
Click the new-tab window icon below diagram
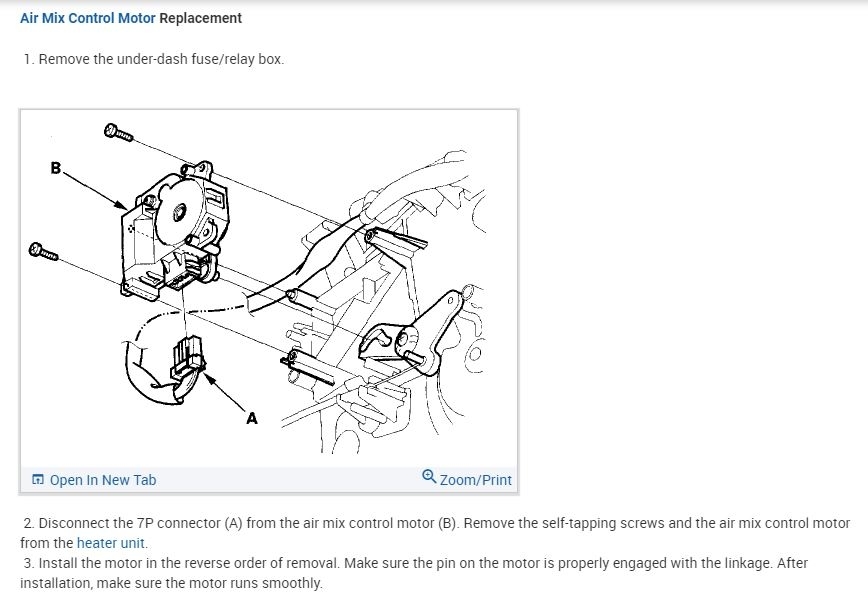pyautogui.click(x=38, y=479)
